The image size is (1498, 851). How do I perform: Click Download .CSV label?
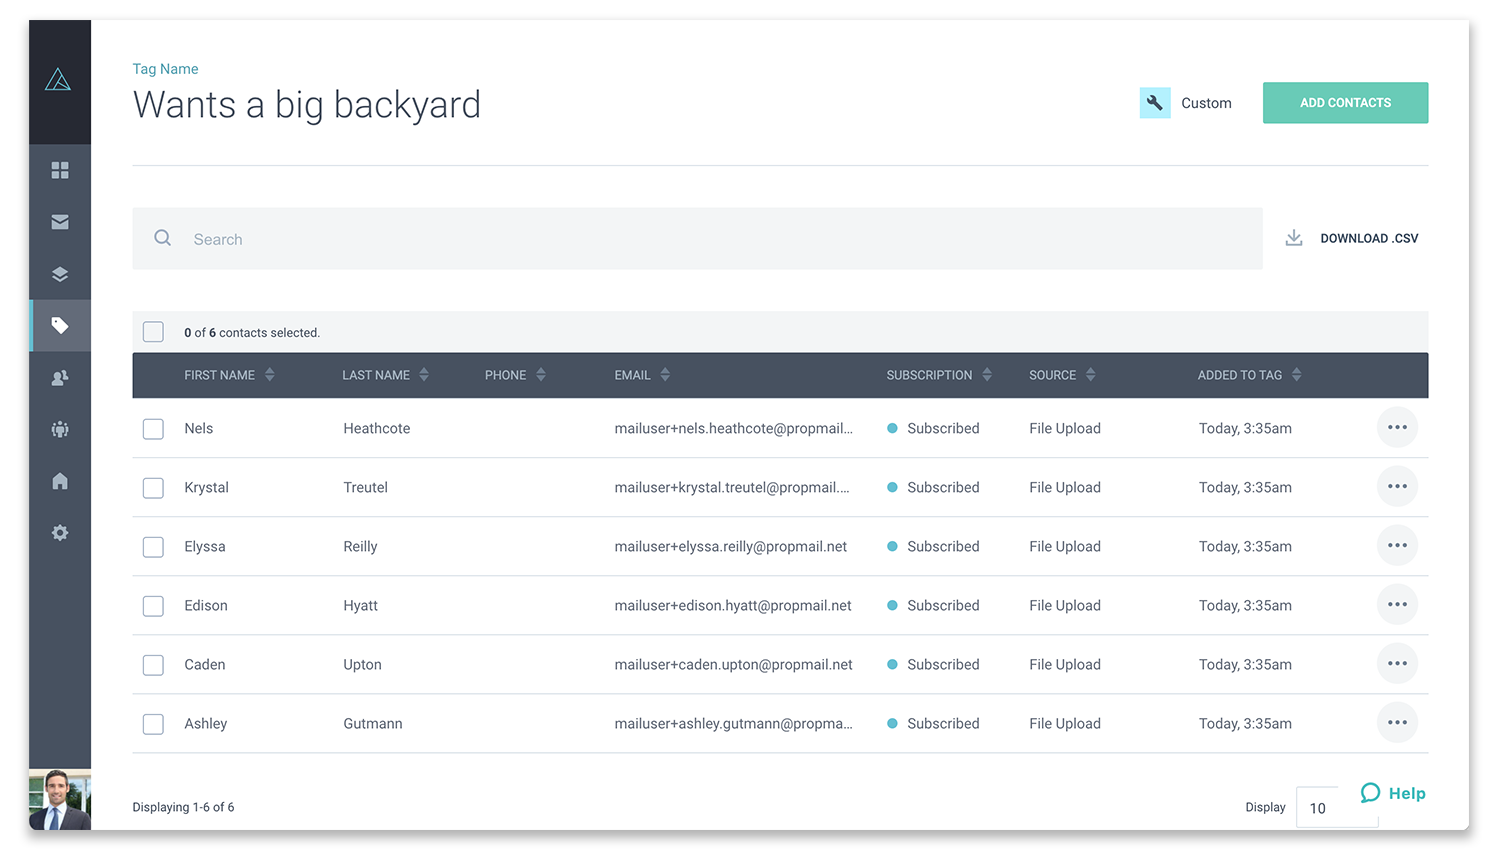1369,238
